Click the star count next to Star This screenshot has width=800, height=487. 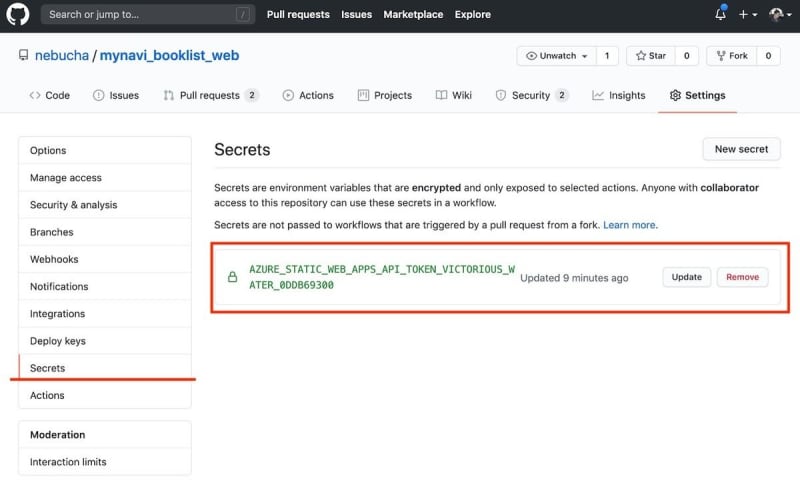(x=687, y=56)
